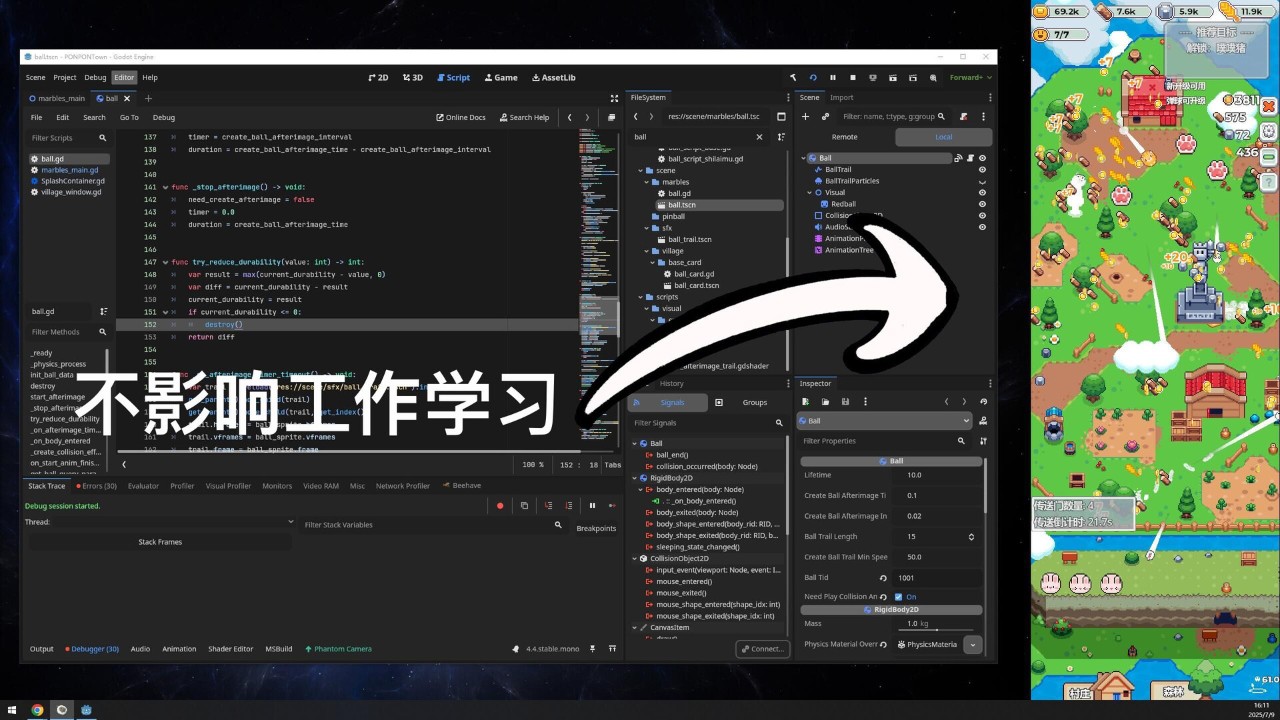Stop the running project

852,77
